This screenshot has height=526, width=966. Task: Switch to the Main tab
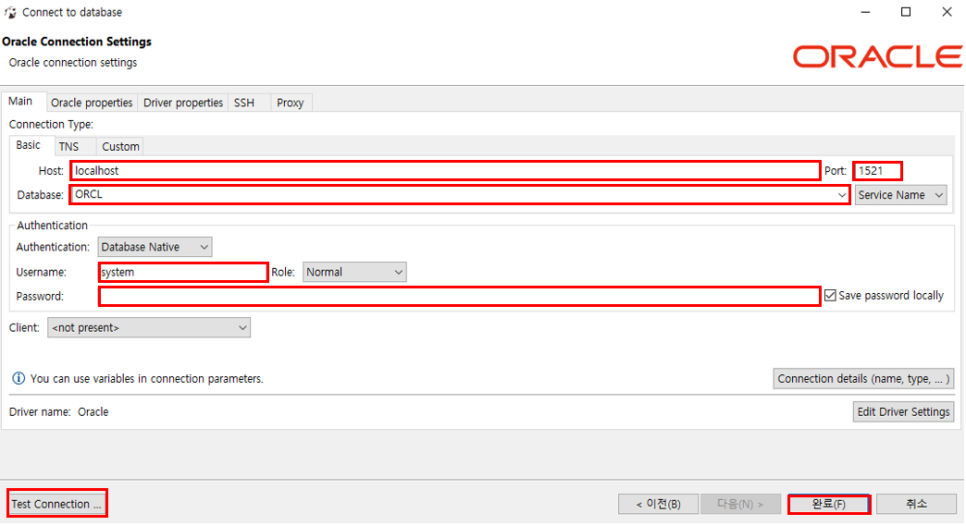[x=20, y=101]
